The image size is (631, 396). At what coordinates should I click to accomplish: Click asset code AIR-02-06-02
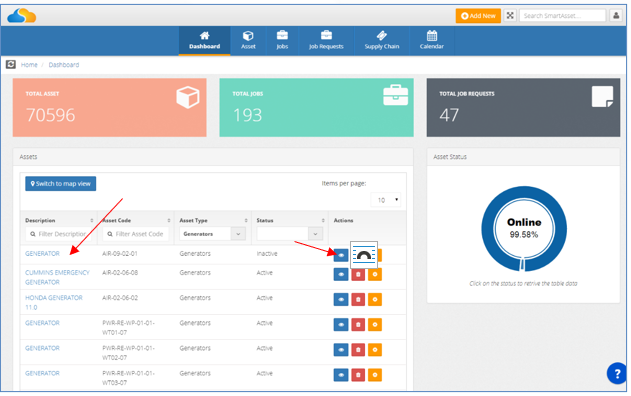pos(120,298)
